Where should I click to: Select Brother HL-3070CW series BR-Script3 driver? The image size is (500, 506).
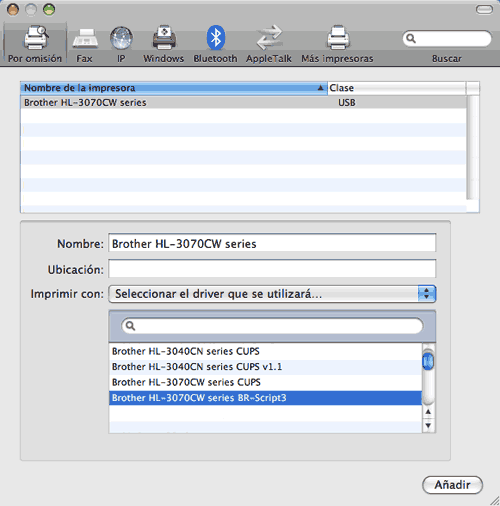[x=265, y=398]
